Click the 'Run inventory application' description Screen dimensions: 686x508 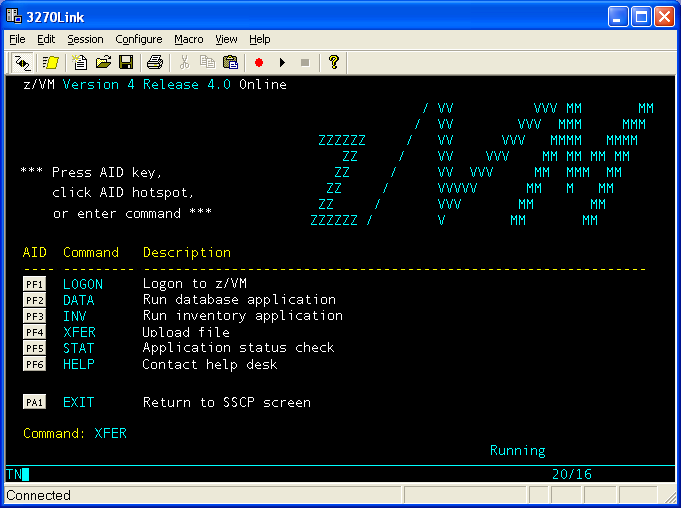point(243,316)
